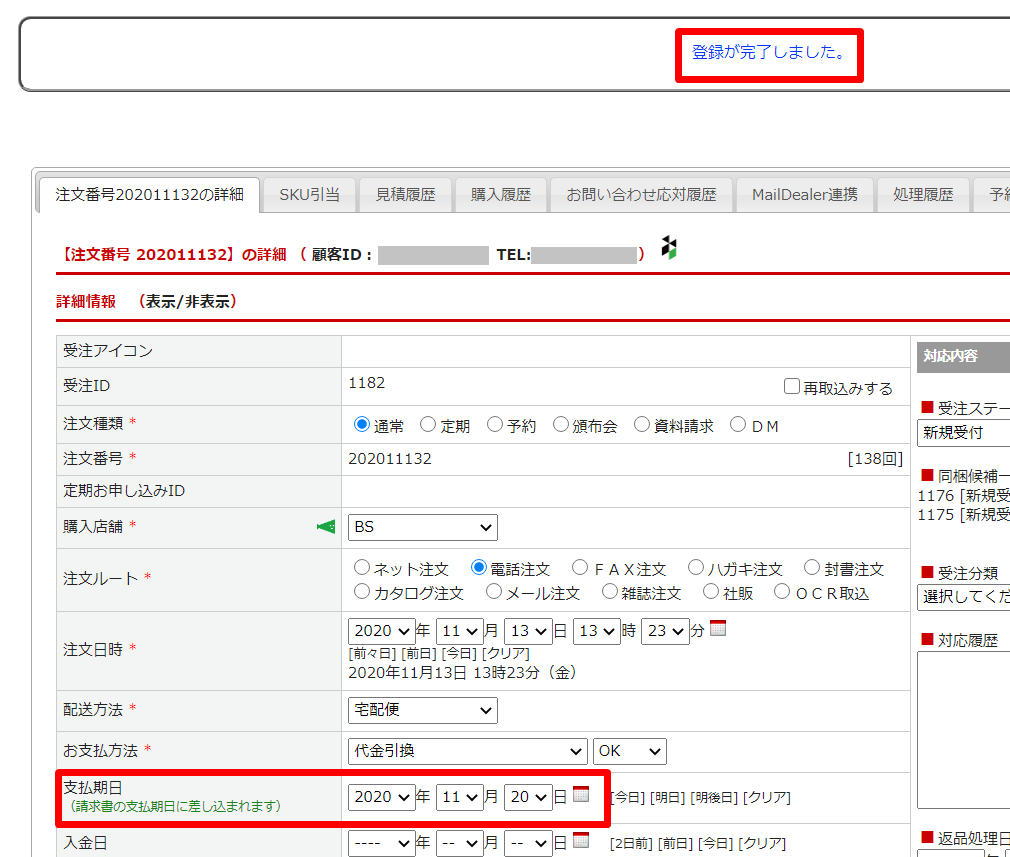Expand the 購入店舗 BS dropdown
Image resolution: width=1010 pixels, height=857 pixels.
[x=422, y=527]
